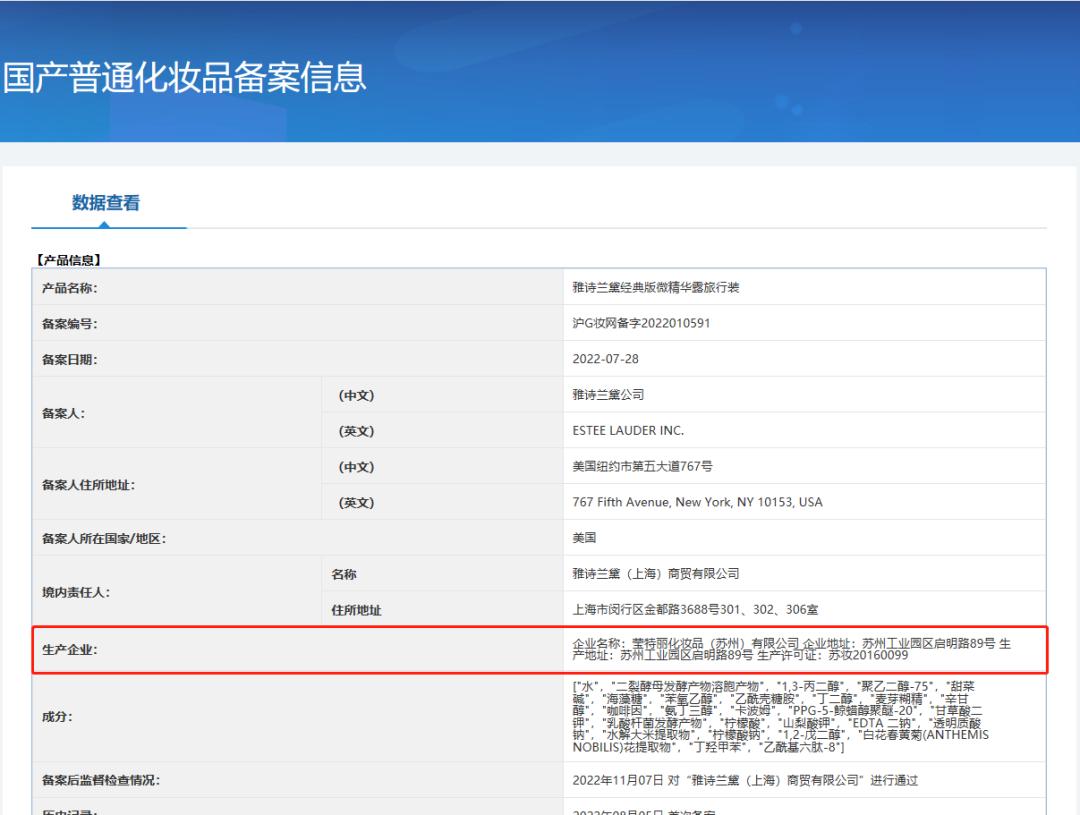1080x815 pixels.
Task: Select the value ESTEE LAUDER INC.
Action: pyautogui.click(x=628, y=431)
